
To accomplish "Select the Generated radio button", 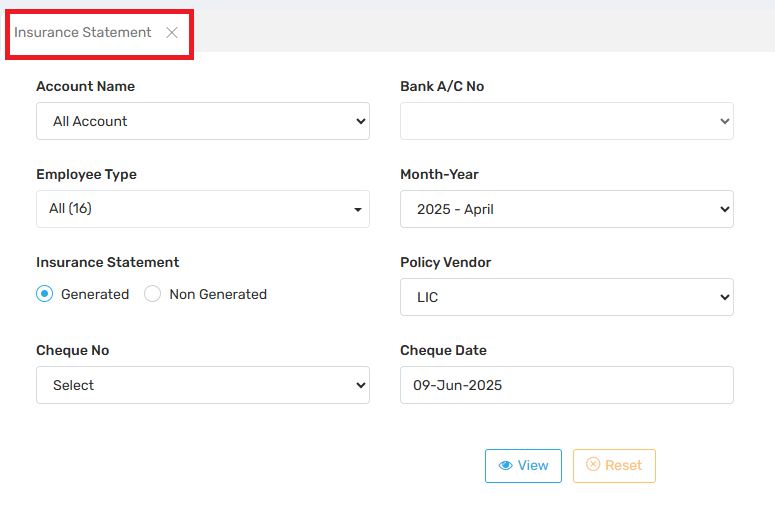I will click(x=44, y=294).
